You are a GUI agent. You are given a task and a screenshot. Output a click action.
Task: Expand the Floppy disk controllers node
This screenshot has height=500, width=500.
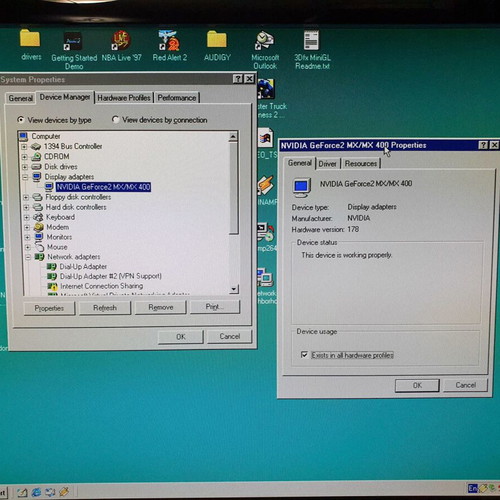tap(26, 197)
